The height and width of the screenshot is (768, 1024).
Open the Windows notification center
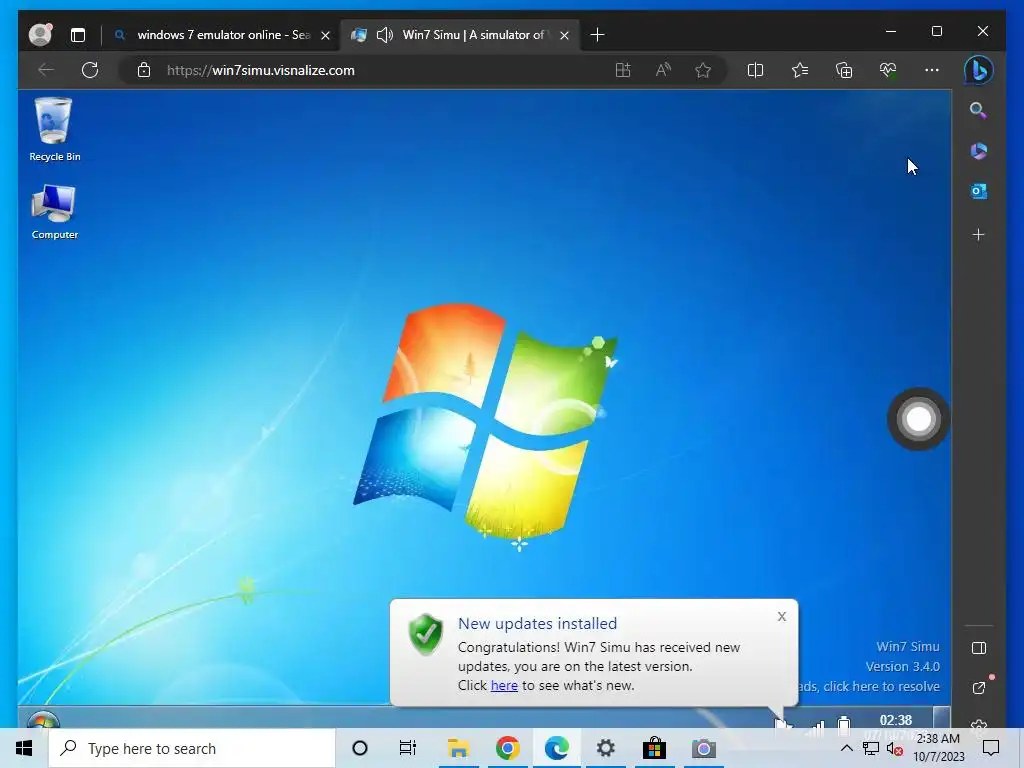[x=991, y=748]
